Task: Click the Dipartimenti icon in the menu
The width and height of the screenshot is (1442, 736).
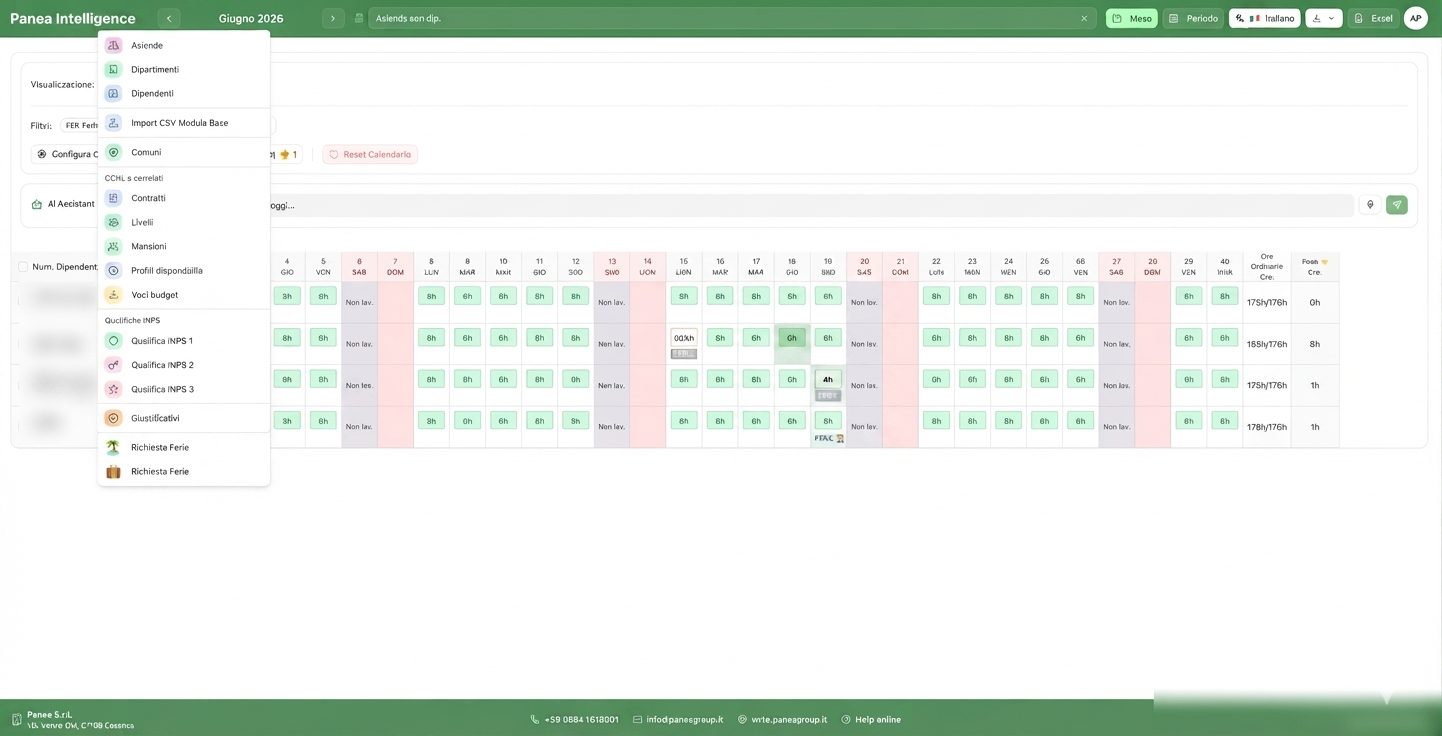Action: (113, 69)
